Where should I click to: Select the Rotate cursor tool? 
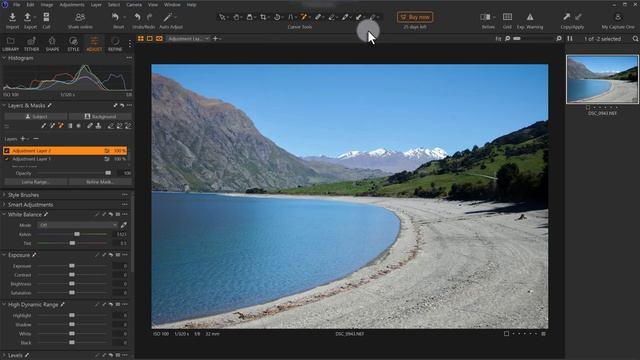pyautogui.click(x=277, y=17)
